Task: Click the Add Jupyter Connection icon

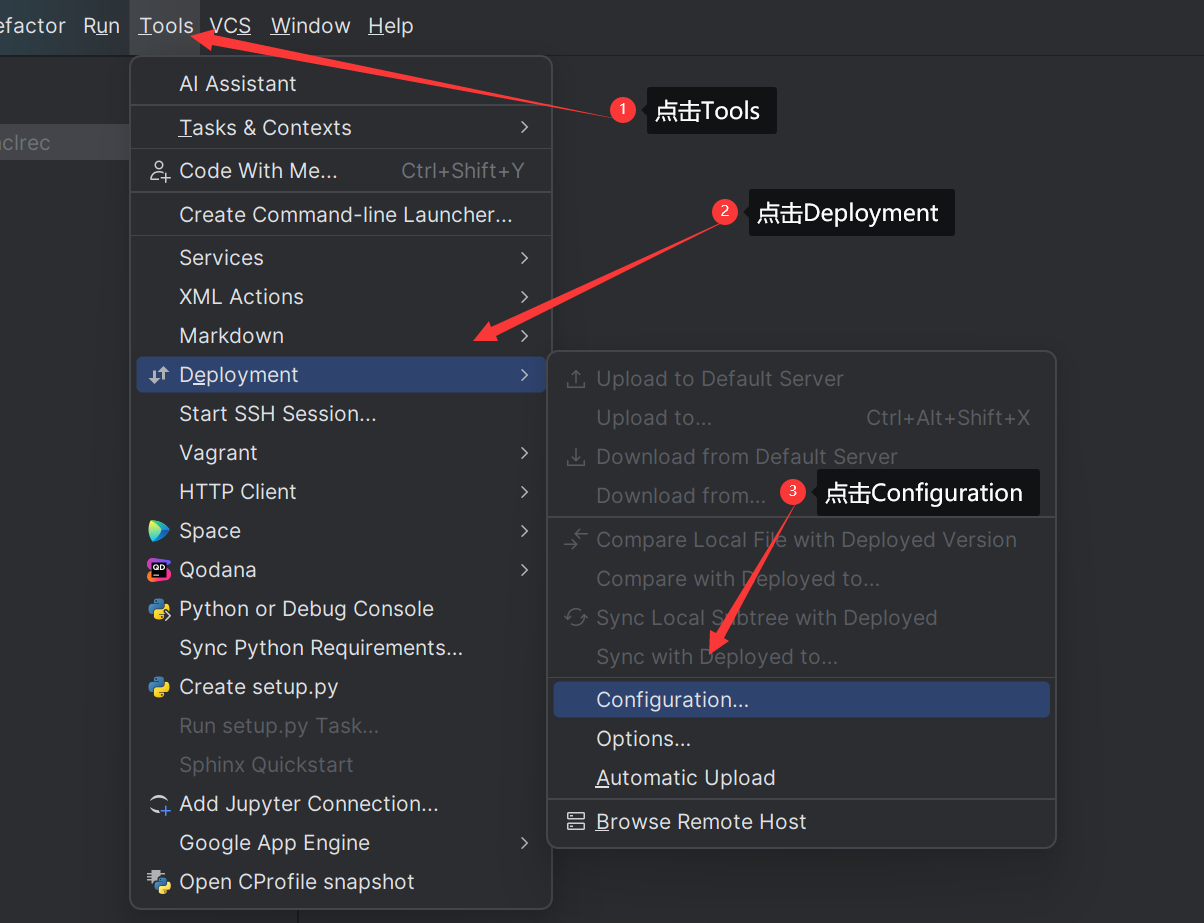Action: click(x=159, y=804)
